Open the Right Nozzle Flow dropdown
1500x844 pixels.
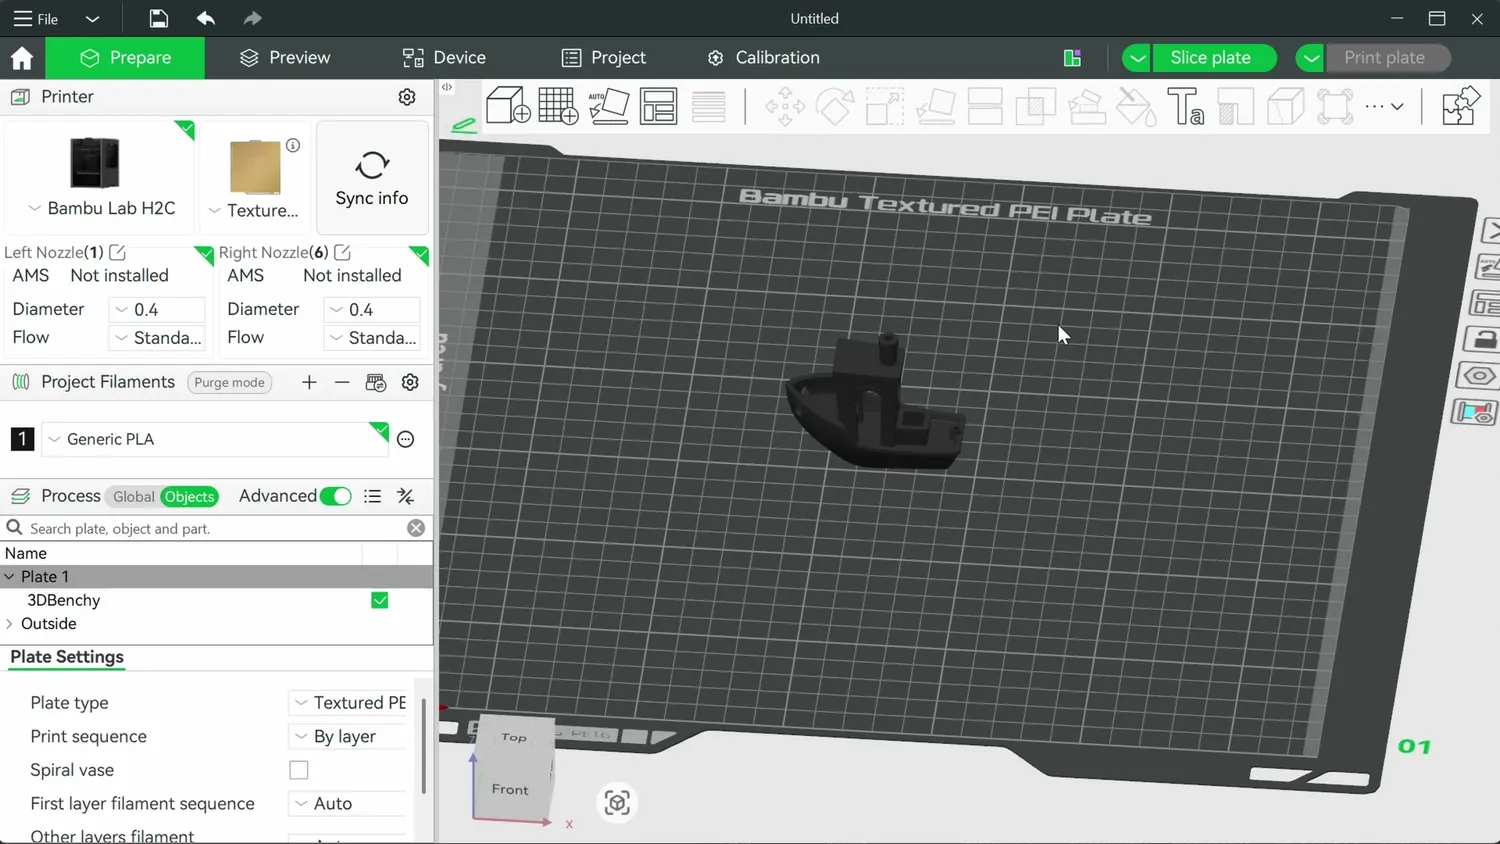372,338
